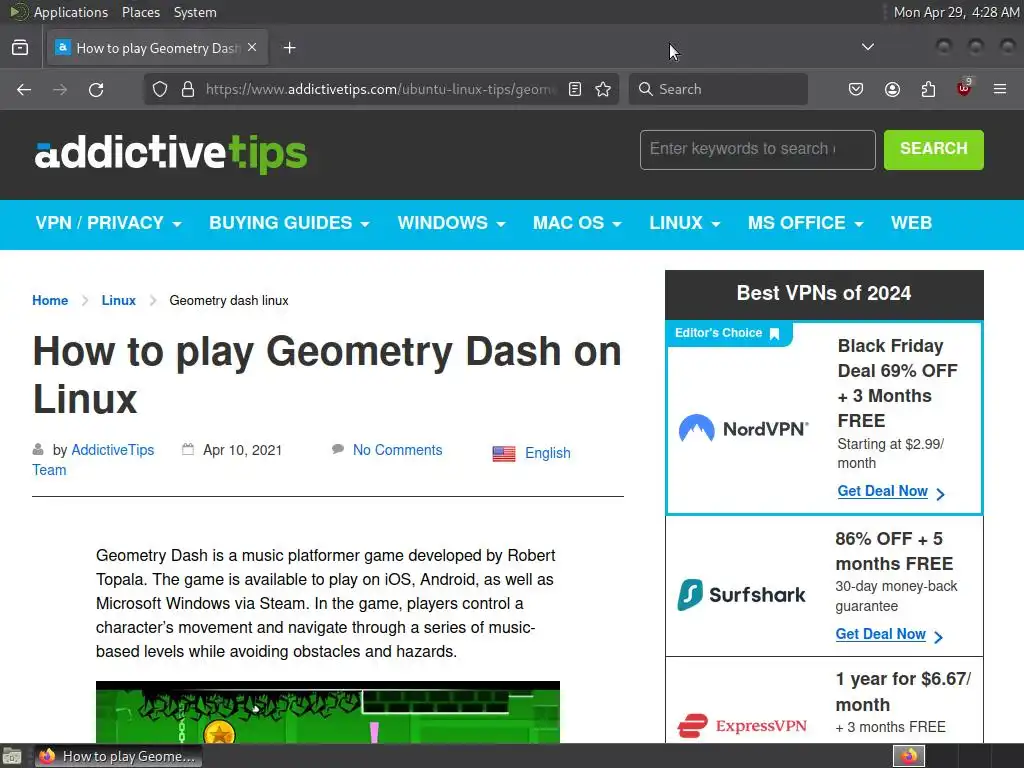Open the No Comments link
The image size is (1024, 768).
(x=398, y=450)
